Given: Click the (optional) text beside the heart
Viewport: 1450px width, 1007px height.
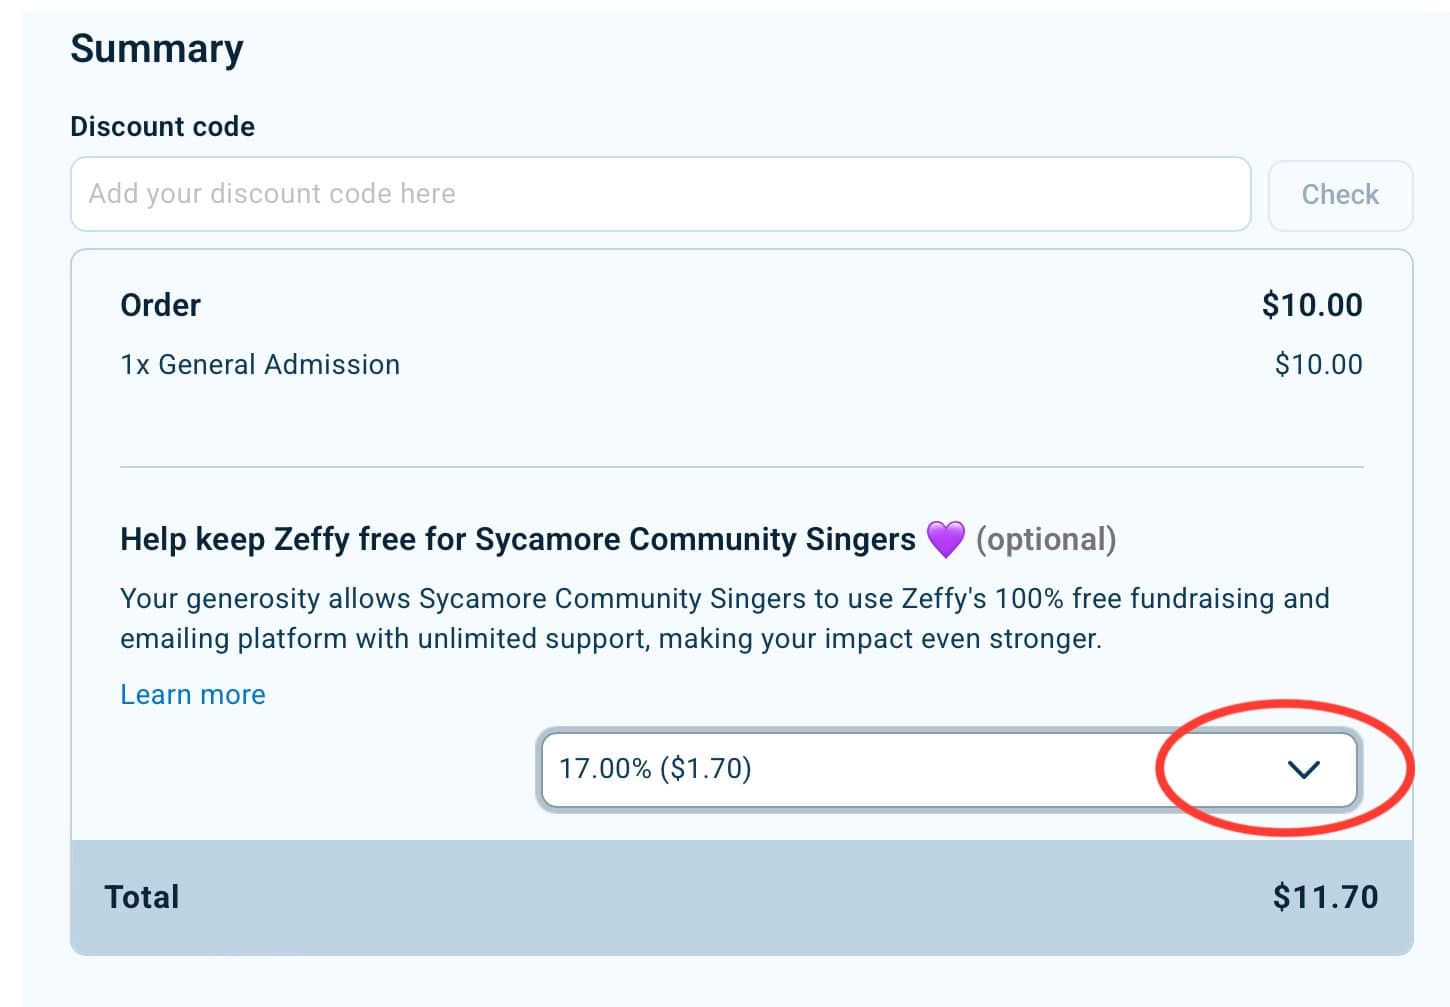Looking at the screenshot, I should pyautogui.click(x=1046, y=540).
